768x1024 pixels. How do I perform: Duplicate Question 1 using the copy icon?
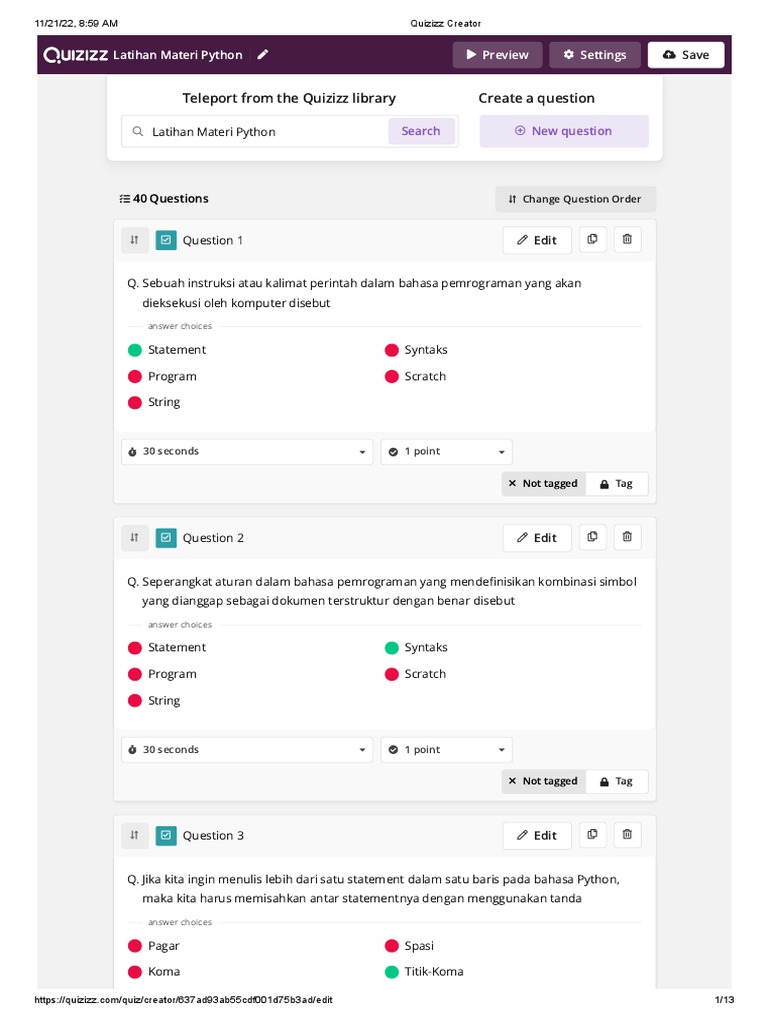[x=592, y=240]
